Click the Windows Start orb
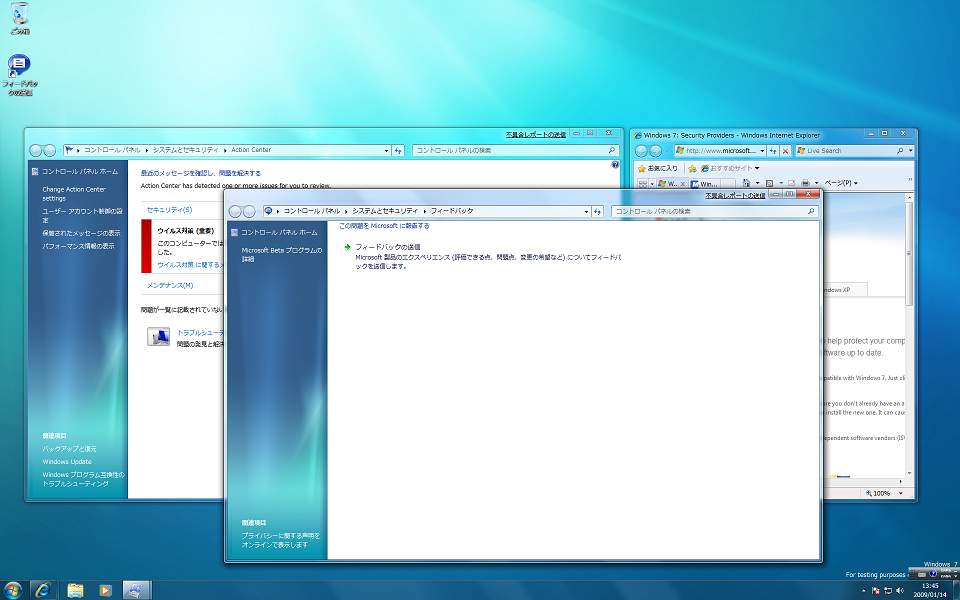The height and width of the screenshot is (600, 960). (12, 590)
